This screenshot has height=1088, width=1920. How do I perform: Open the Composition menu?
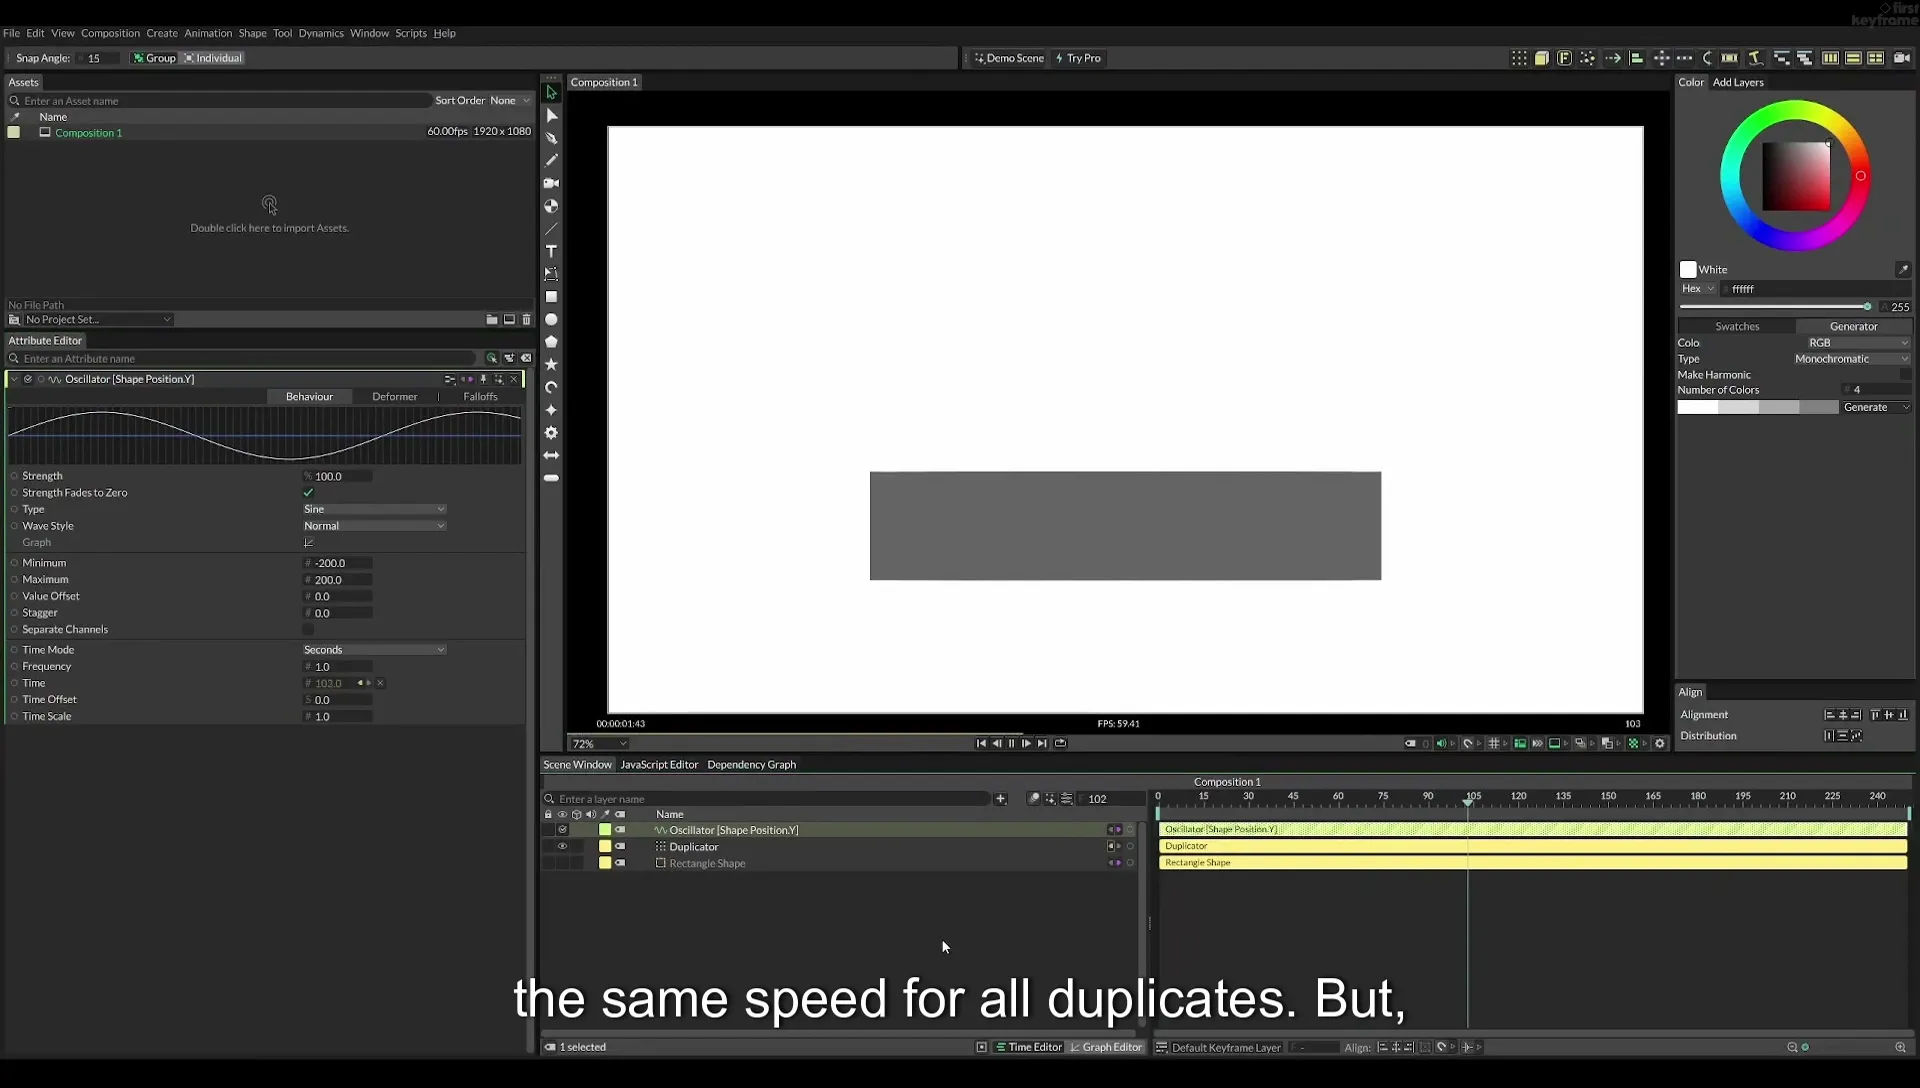(110, 33)
